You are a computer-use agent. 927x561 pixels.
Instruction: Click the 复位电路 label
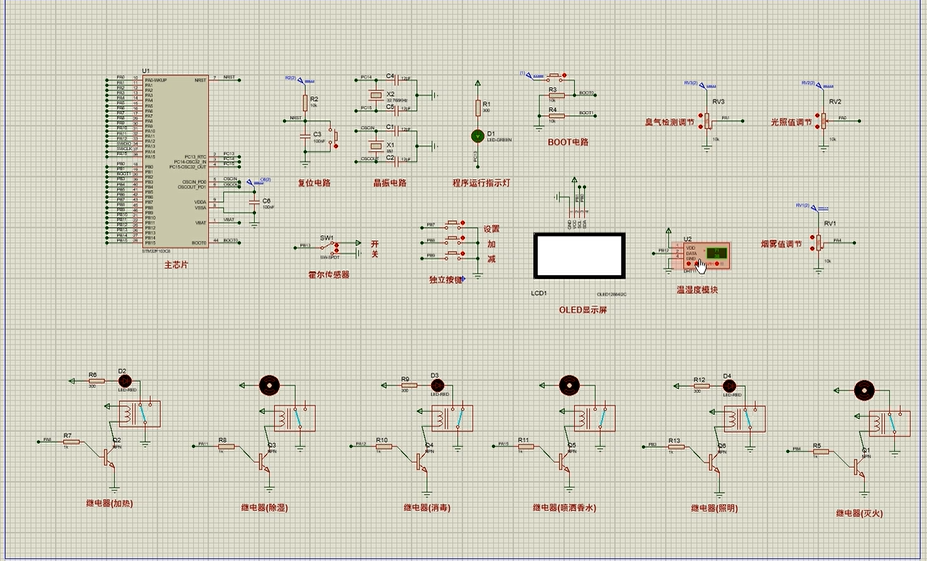(x=314, y=183)
